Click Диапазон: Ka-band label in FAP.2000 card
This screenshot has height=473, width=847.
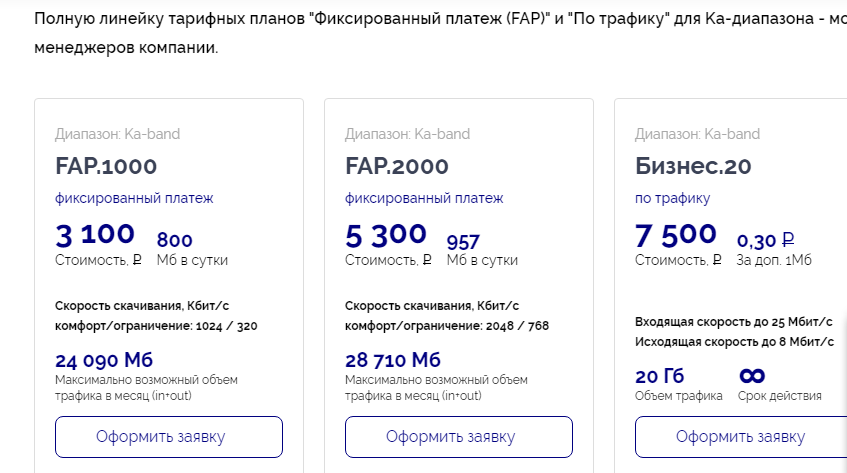click(x=407, y=134)
